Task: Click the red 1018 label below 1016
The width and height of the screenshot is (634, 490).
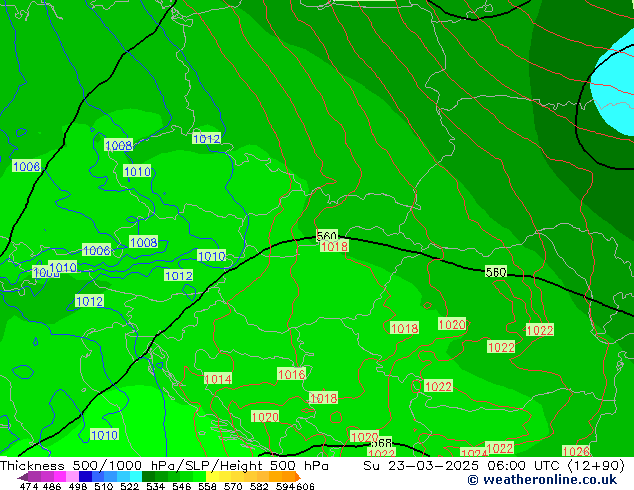Action: (x=323, y=398)
